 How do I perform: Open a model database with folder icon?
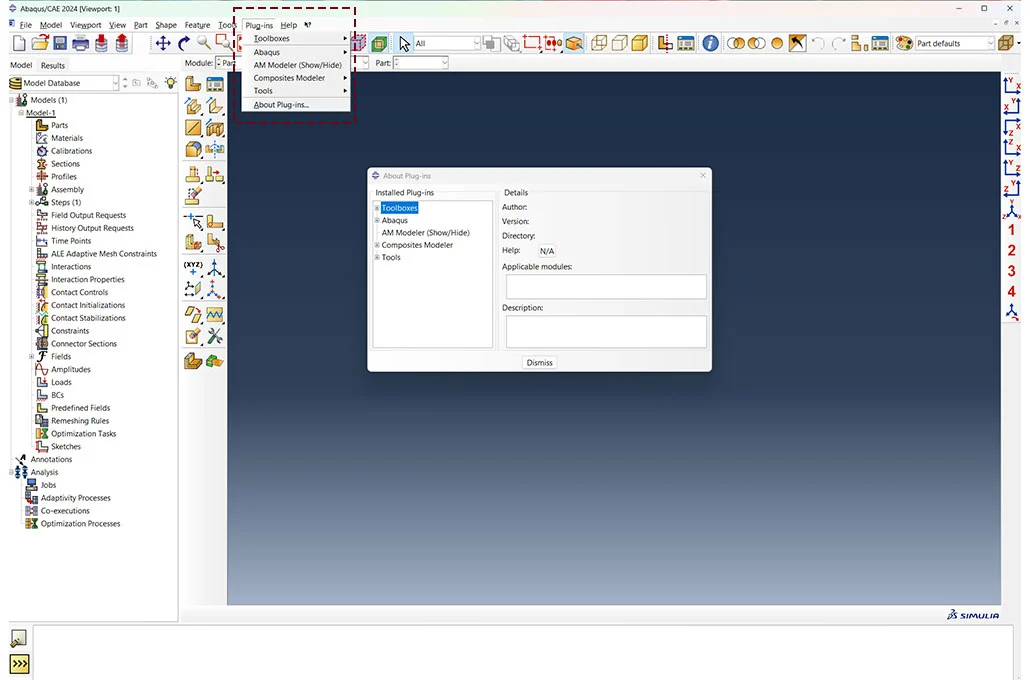40,43
